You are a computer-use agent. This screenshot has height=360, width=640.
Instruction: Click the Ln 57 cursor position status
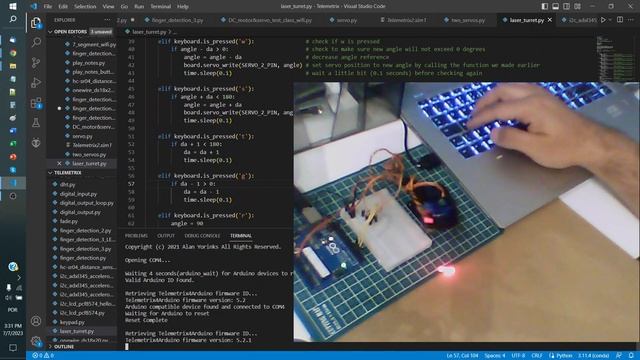coord(462,356)
